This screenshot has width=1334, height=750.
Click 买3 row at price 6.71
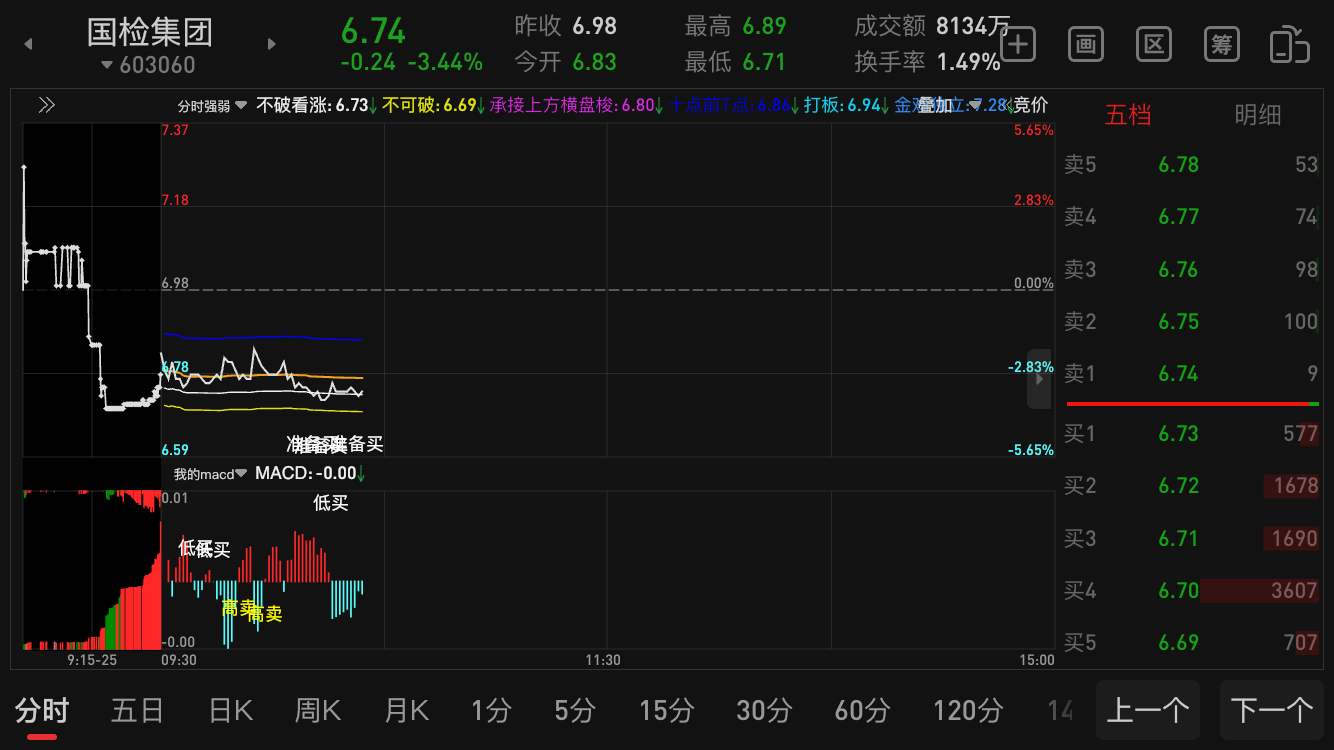[x=1192, y=539]
